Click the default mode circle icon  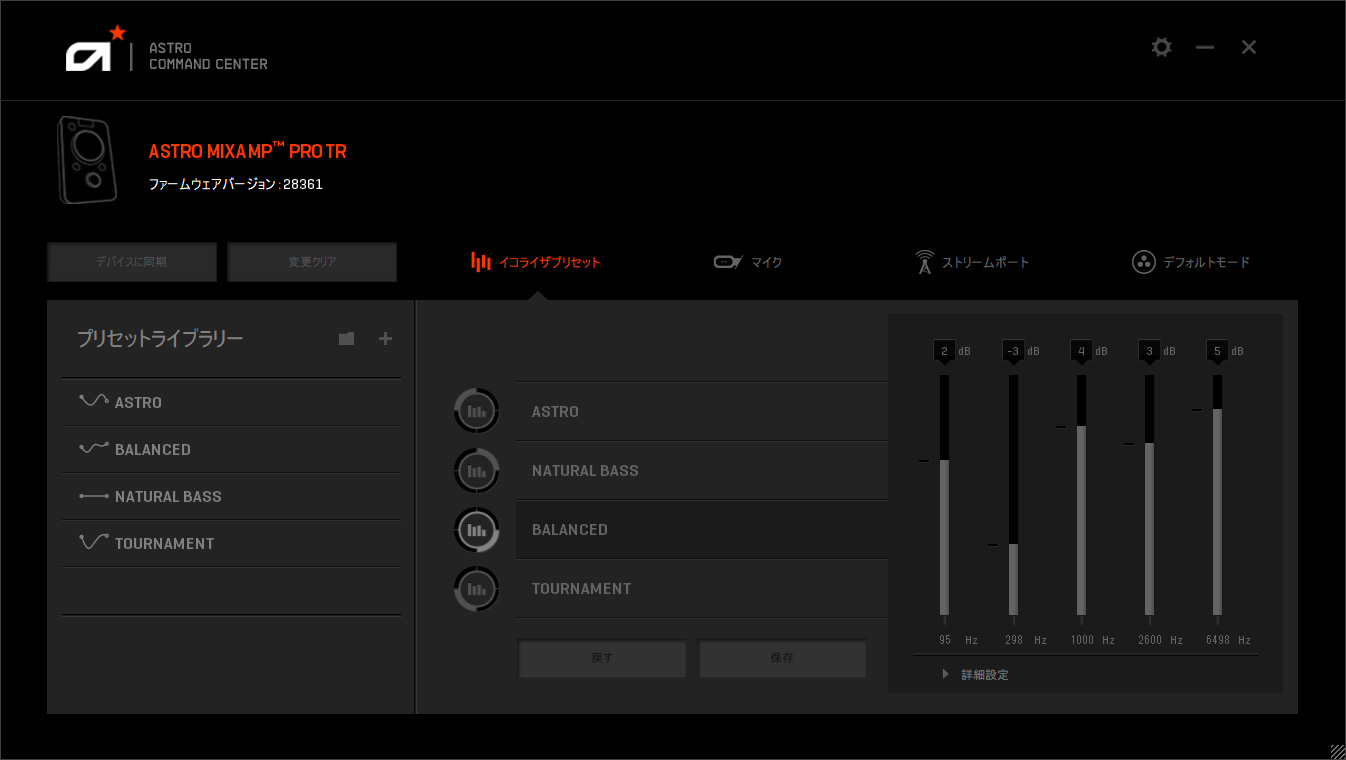(x=1143, y=262)
